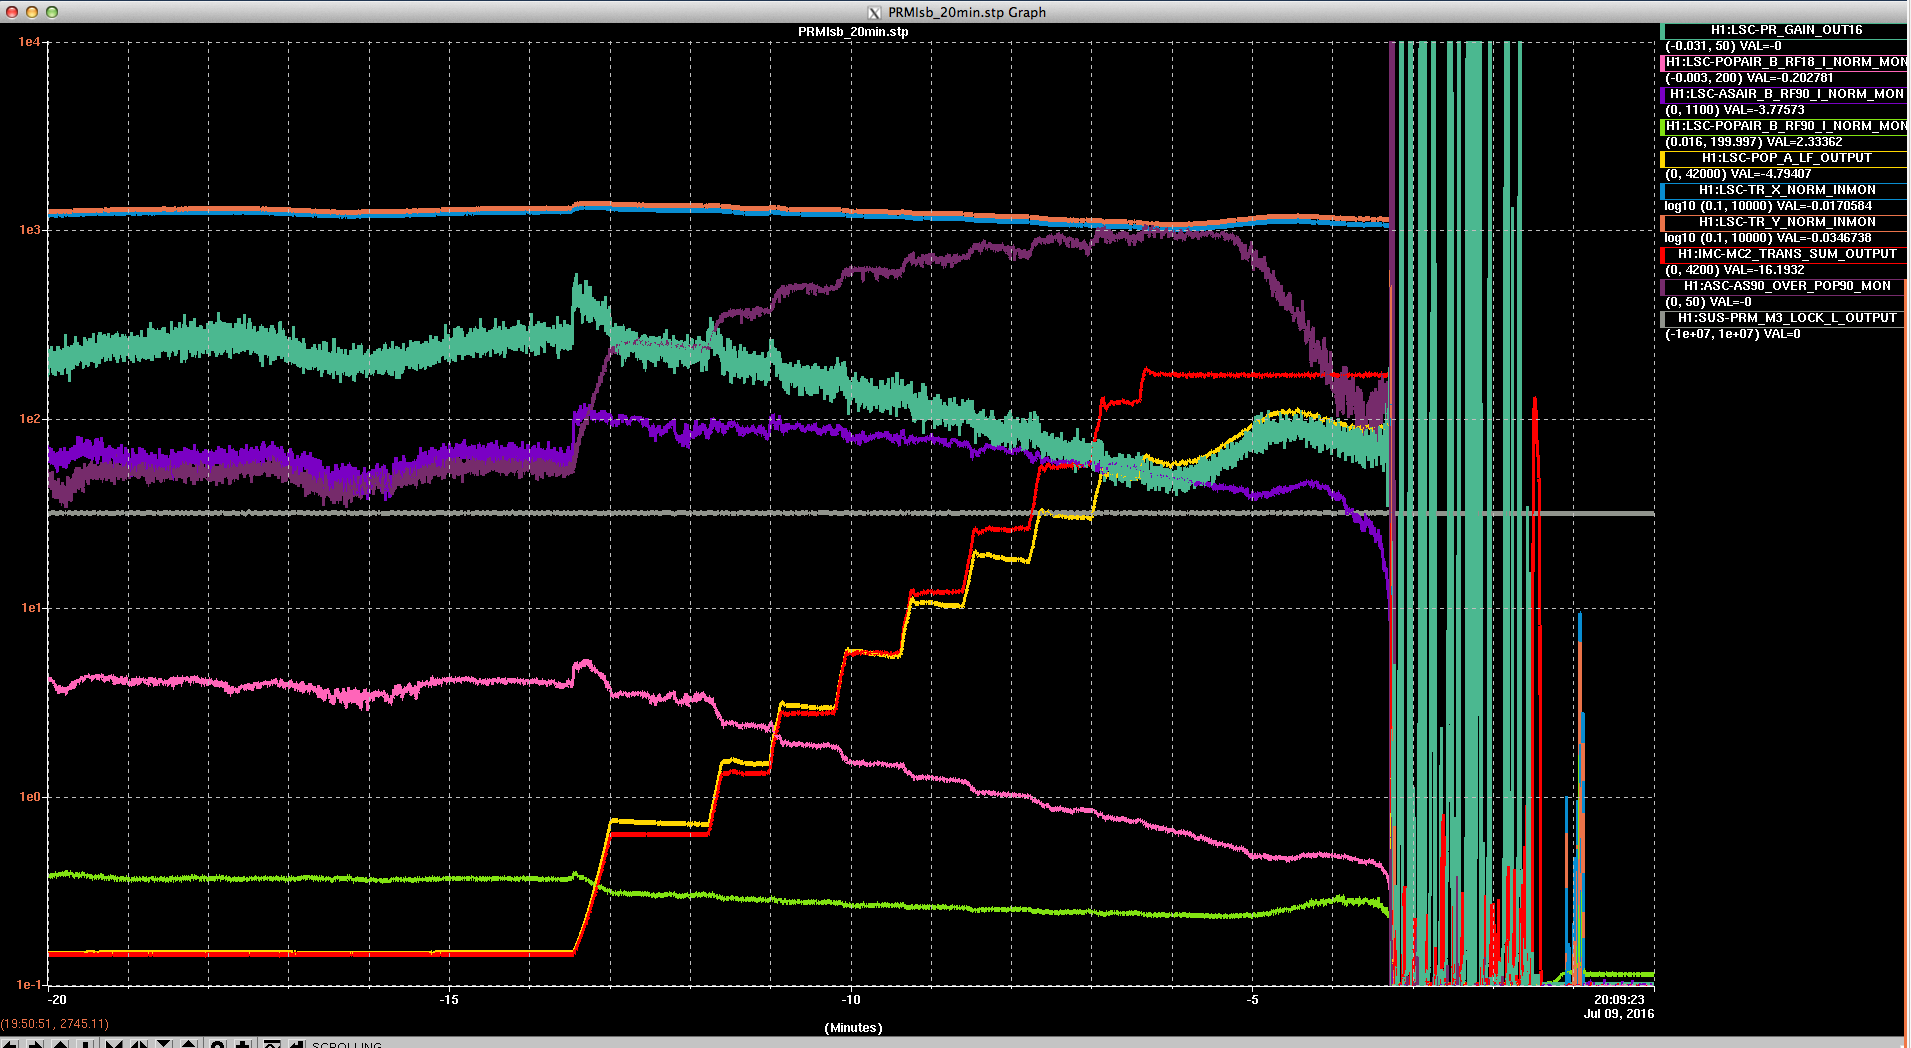Click the pink color bar of POPAIR_B_RF18
The height and width of the screenshot is (1048, 1911).
[1662, 62]
